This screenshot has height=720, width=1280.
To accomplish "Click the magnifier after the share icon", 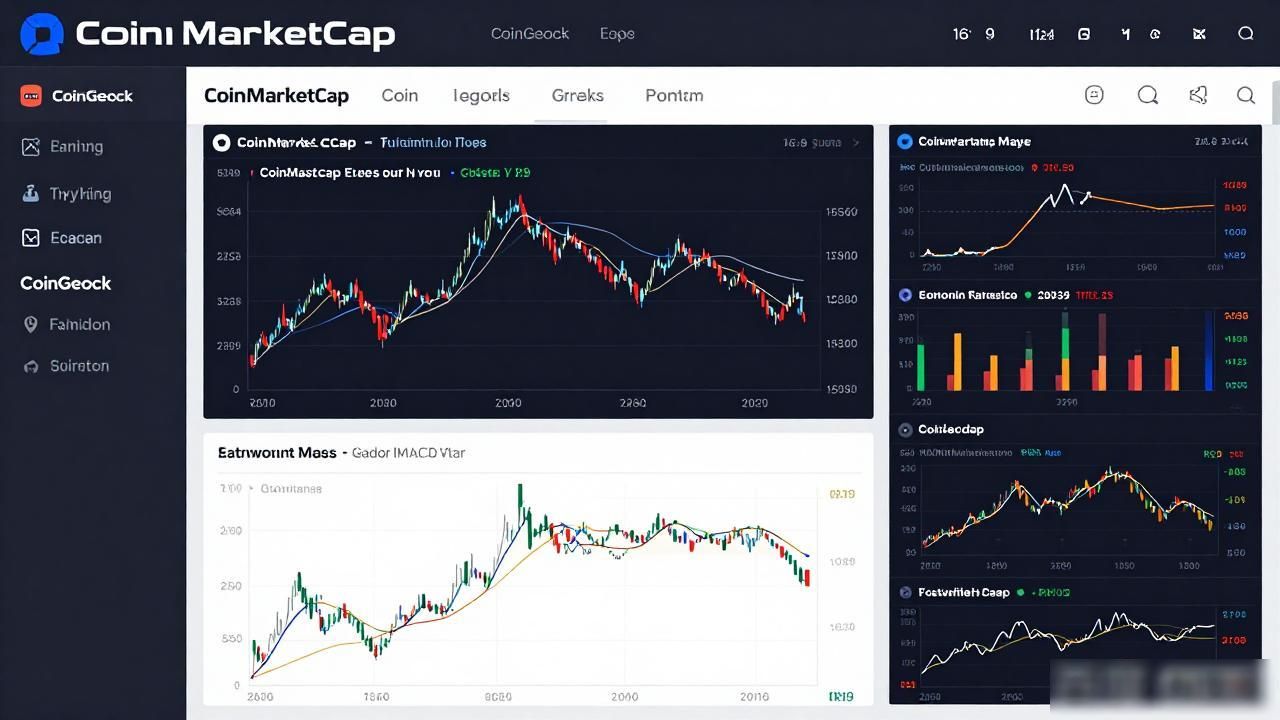I will (x=1246, y=95).
